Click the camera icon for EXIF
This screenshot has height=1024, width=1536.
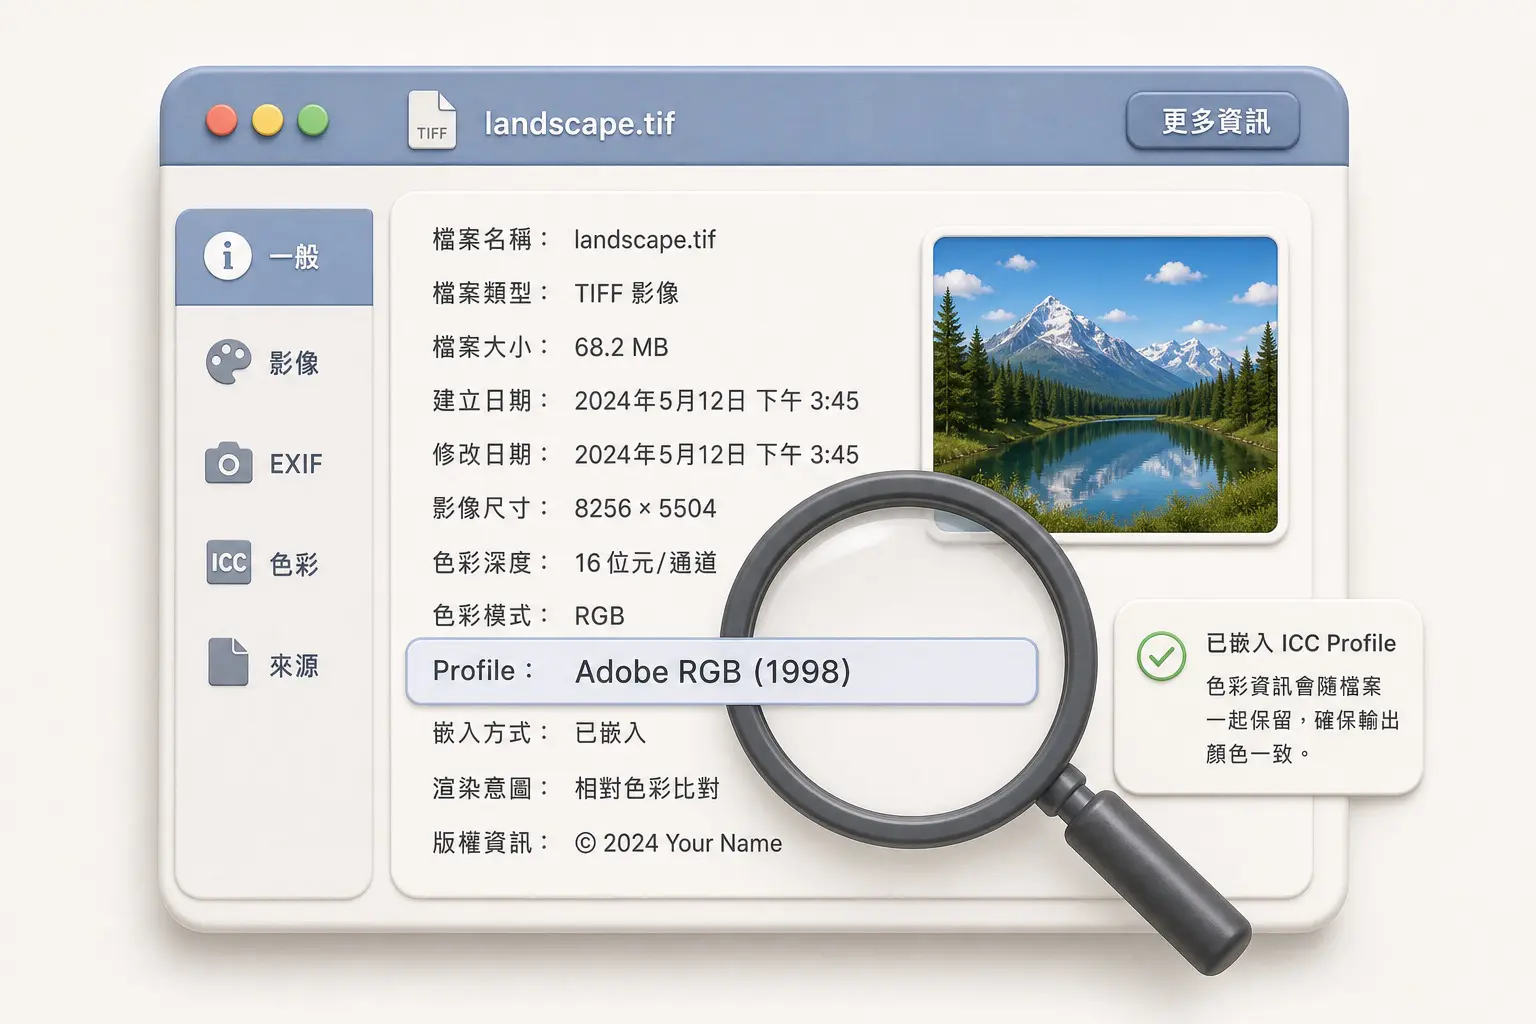pos(228,463)
